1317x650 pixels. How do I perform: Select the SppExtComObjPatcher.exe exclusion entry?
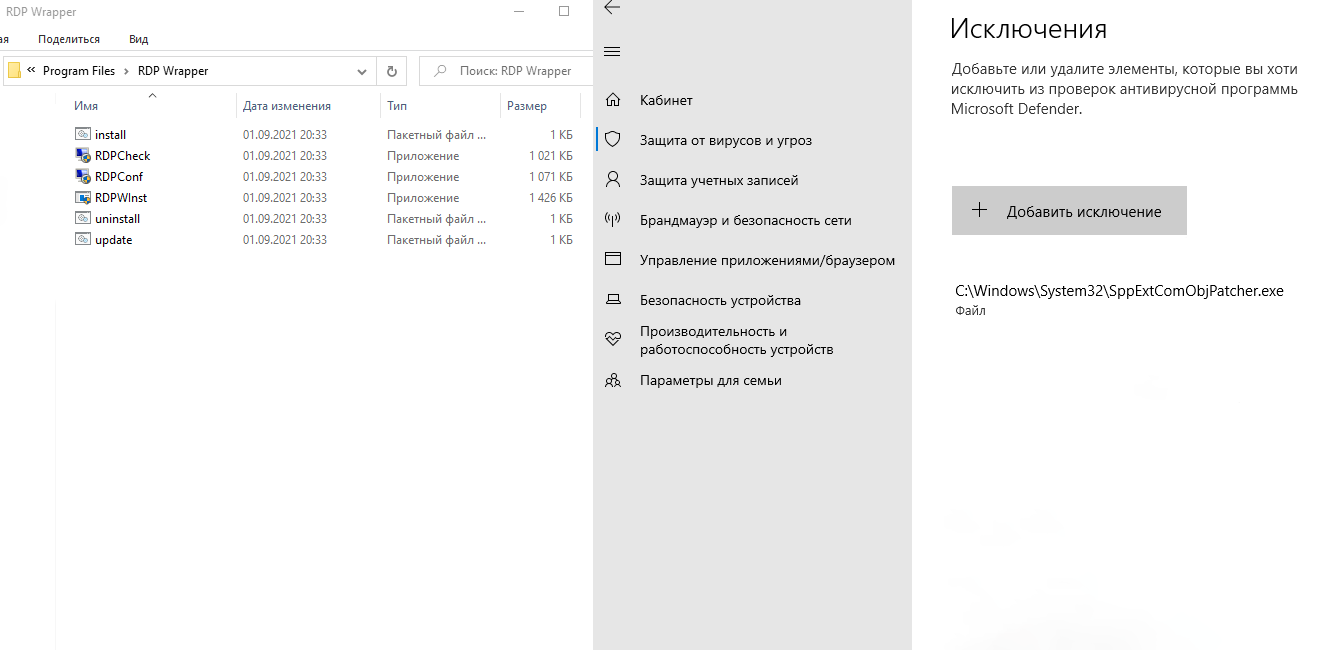click(x=1119, y=300)
